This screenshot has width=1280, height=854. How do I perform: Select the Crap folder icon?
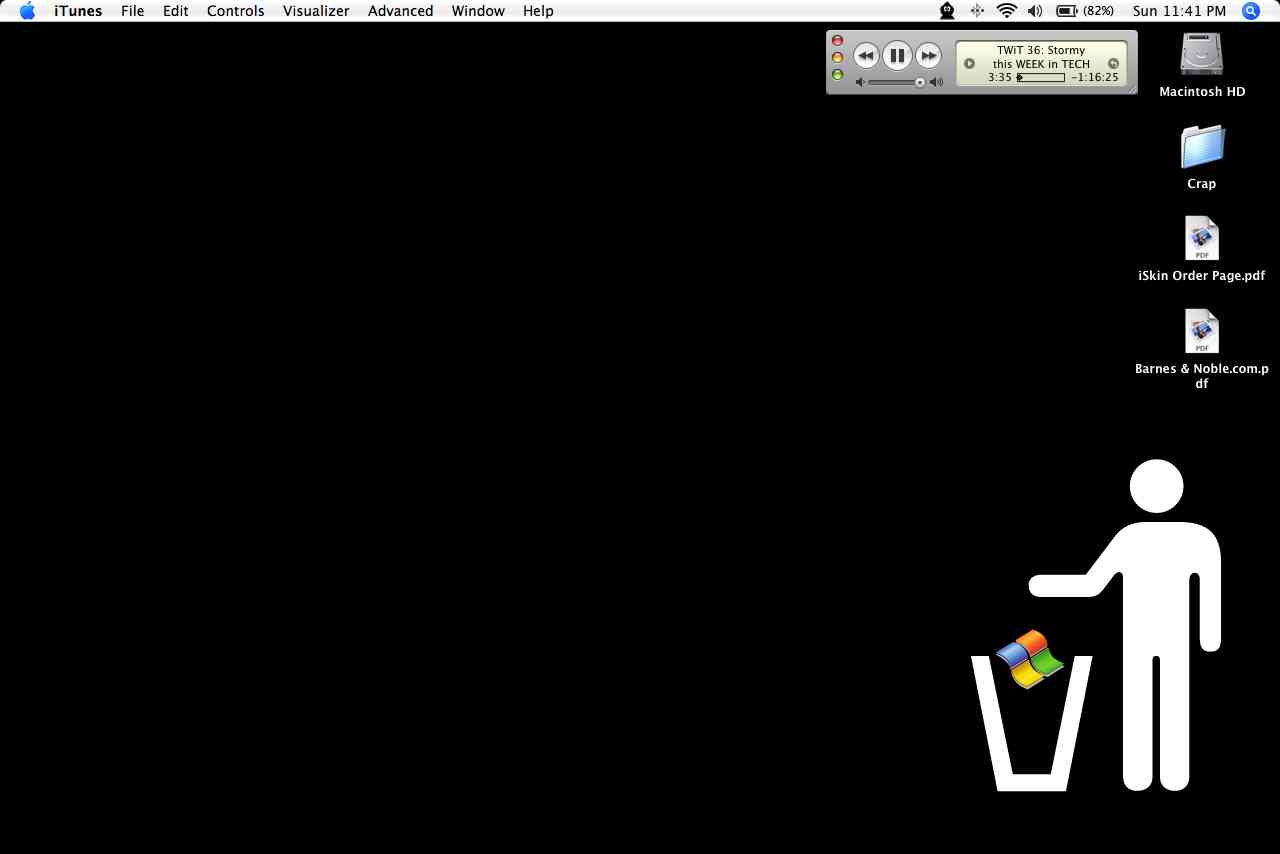point(1202,146)
